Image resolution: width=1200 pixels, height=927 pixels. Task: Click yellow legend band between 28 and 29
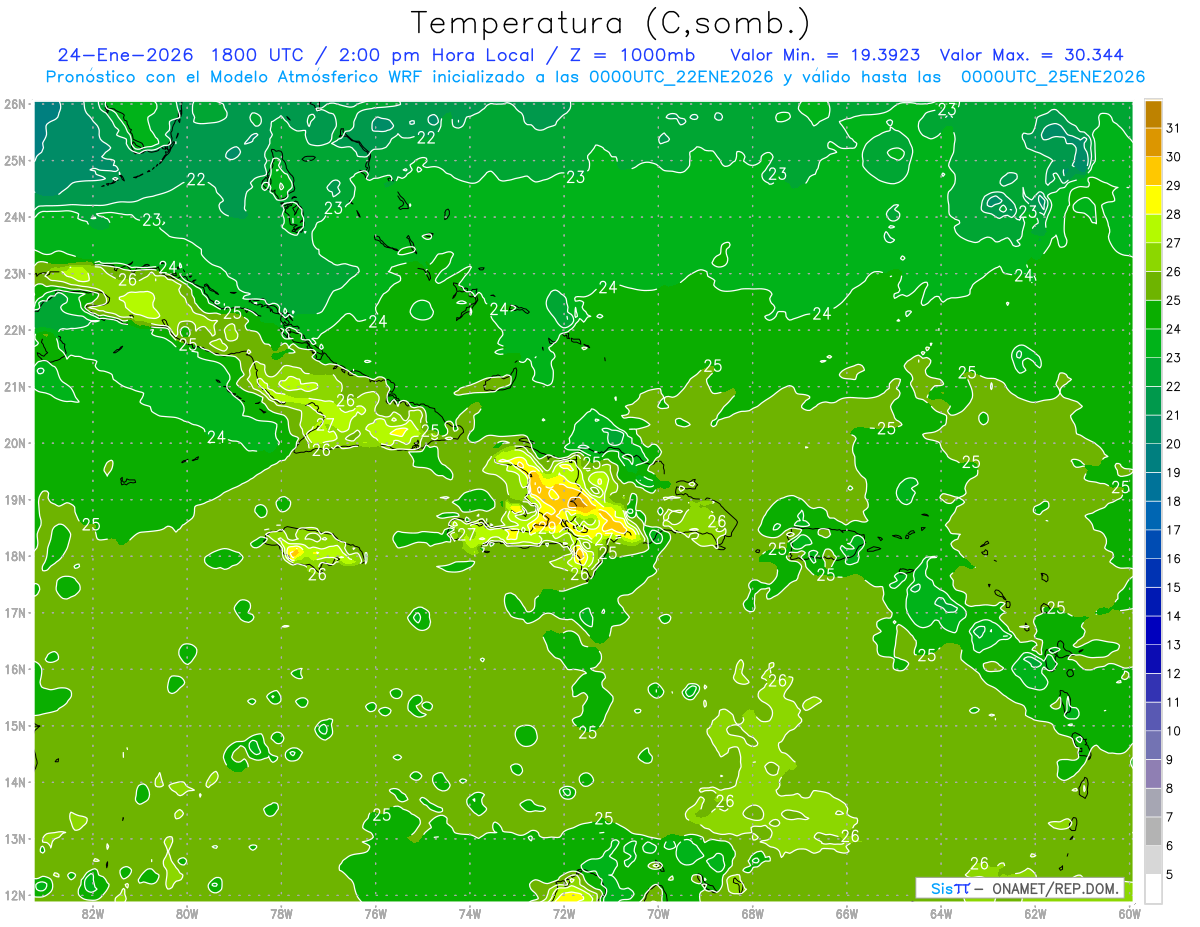click(1153, 200)
